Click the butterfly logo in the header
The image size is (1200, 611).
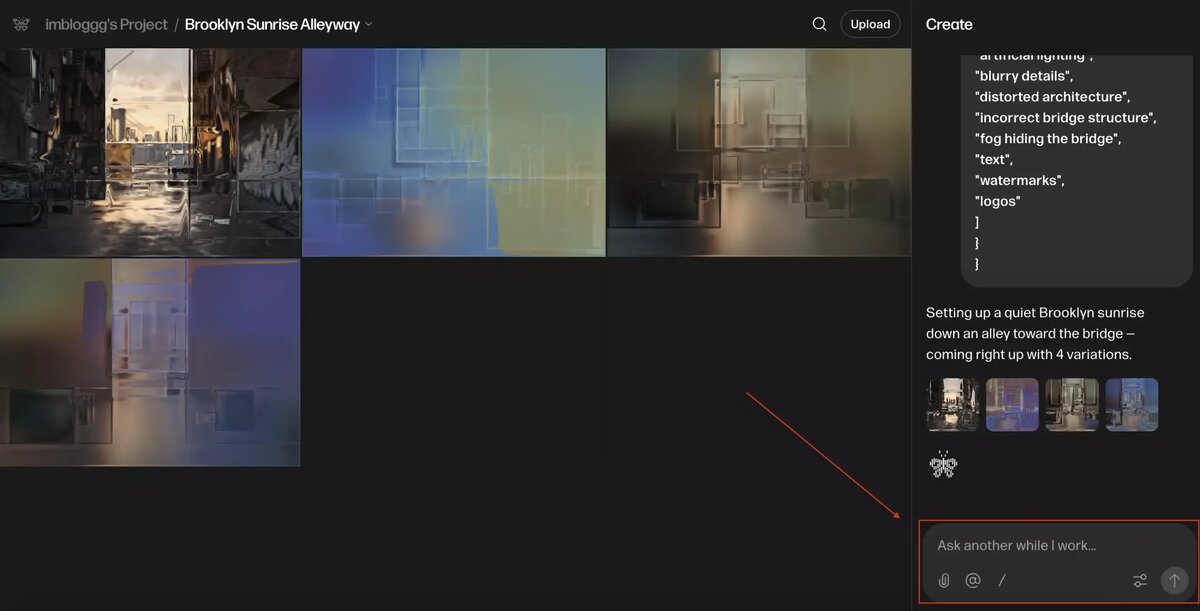coord(21,24)
